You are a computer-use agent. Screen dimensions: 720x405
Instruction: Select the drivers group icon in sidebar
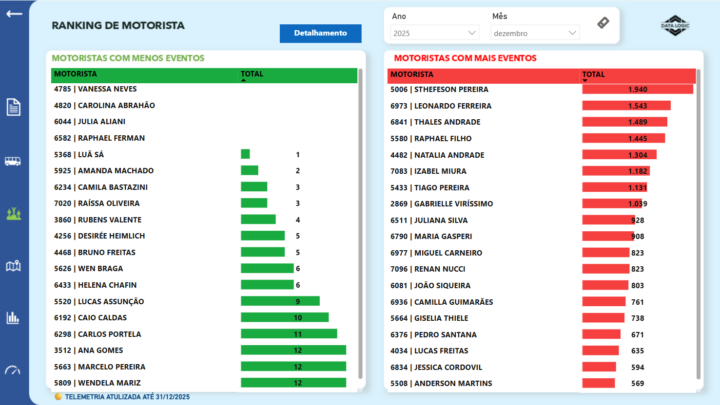(x=14, y=214)
